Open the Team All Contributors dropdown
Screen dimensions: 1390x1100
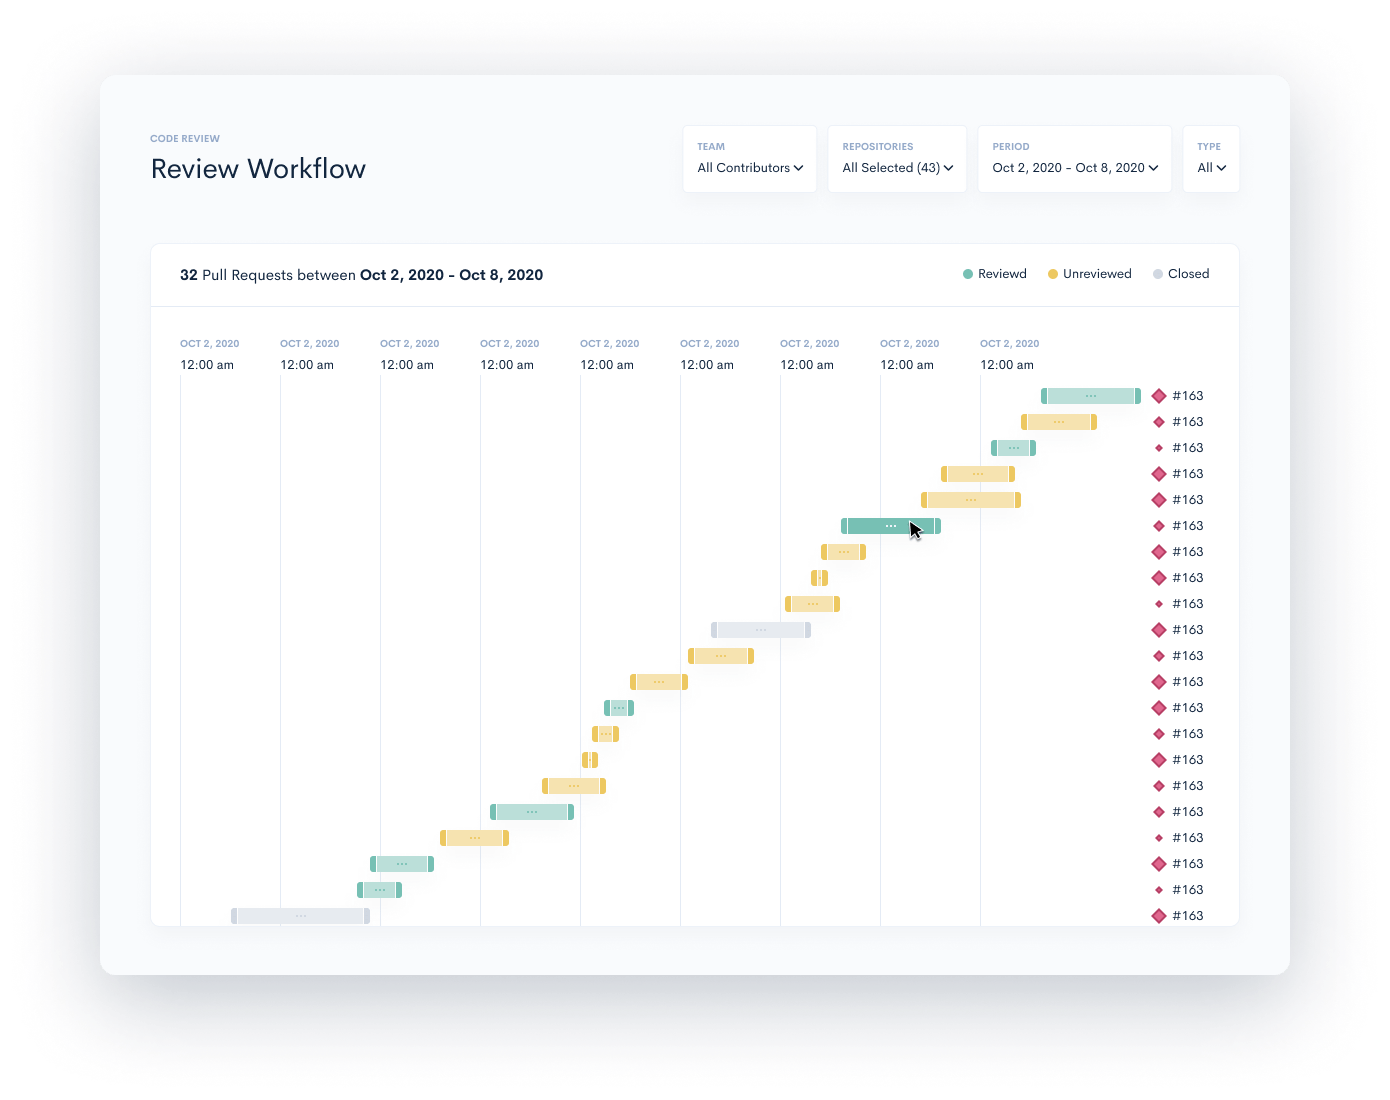pos(748,168)
